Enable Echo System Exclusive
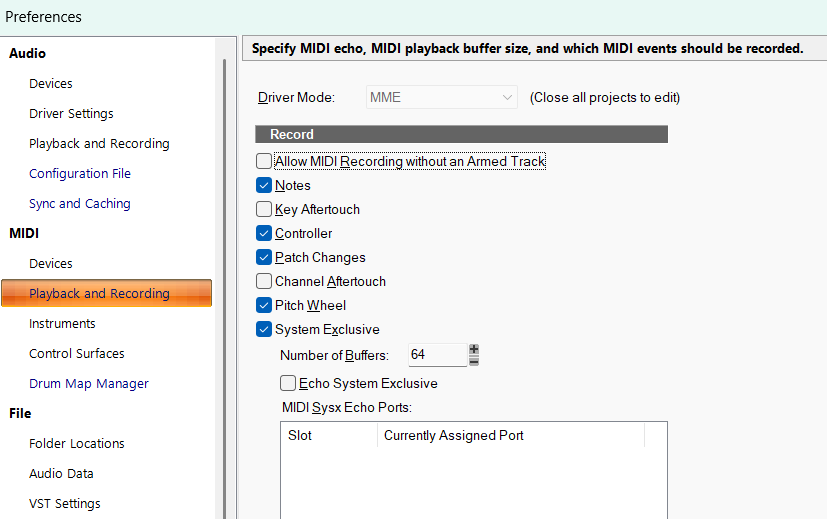Screen dimensions: 827x519 click(x=288, y=383)
